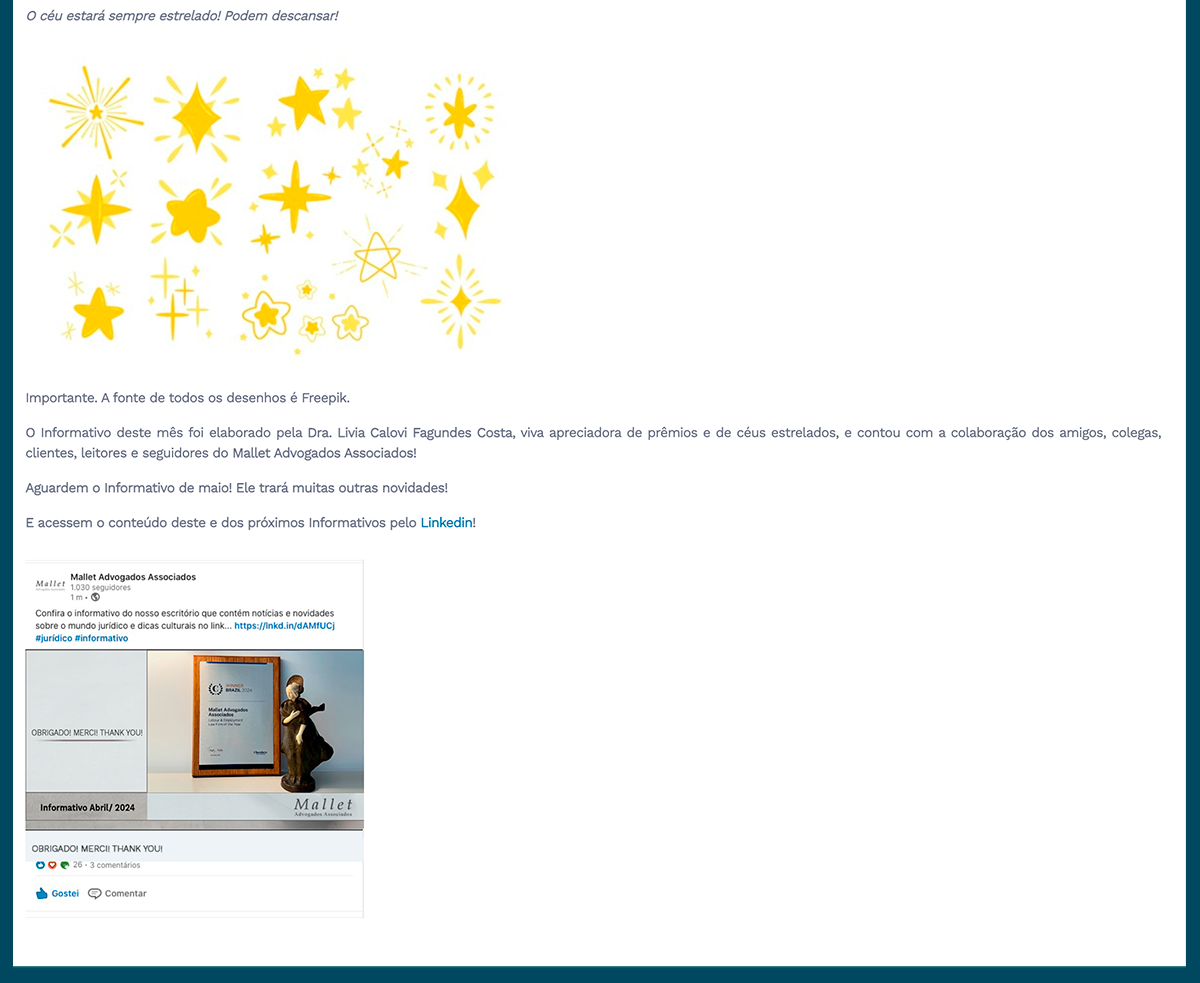Click the red heart reaction icon
Image resolution: width=1200 pixels, height=983 pixels.
pos(53,865)
